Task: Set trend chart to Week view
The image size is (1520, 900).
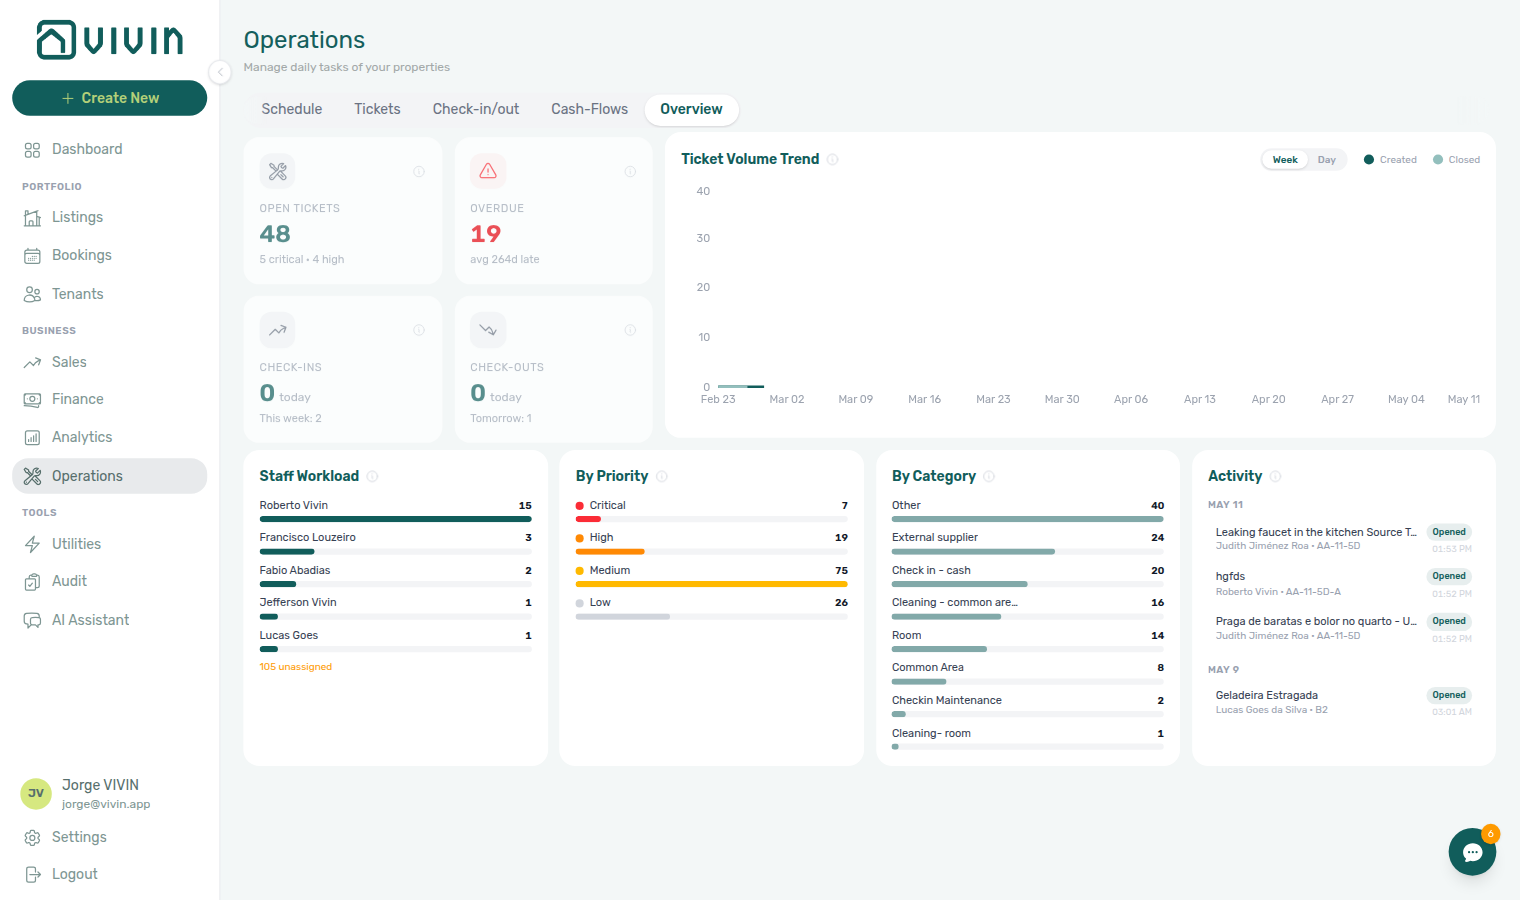Action: [1285, 160]
